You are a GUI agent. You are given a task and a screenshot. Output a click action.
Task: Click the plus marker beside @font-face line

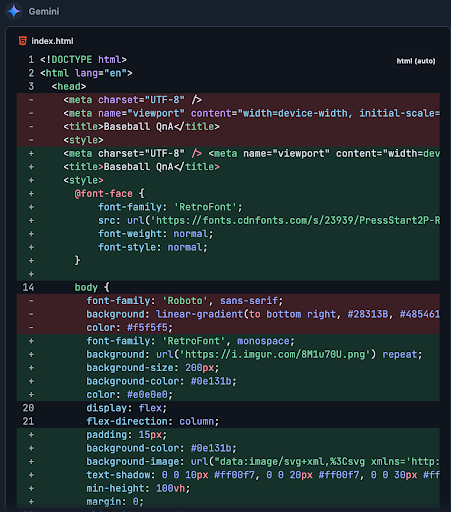pos(31,194)
